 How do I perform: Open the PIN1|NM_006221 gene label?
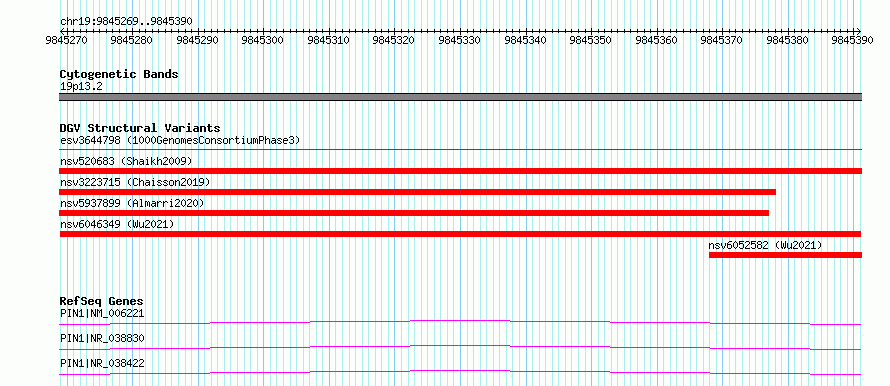coord(102,313)
